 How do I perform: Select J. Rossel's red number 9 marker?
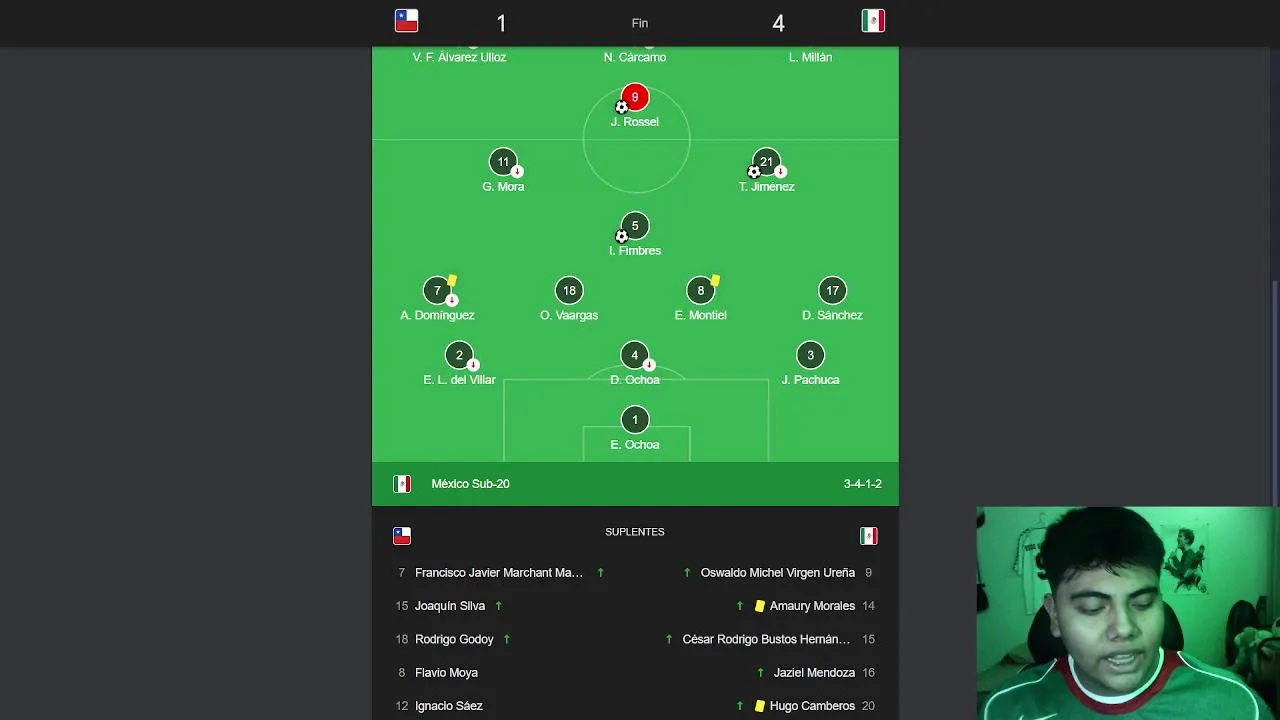coord(635,97)
